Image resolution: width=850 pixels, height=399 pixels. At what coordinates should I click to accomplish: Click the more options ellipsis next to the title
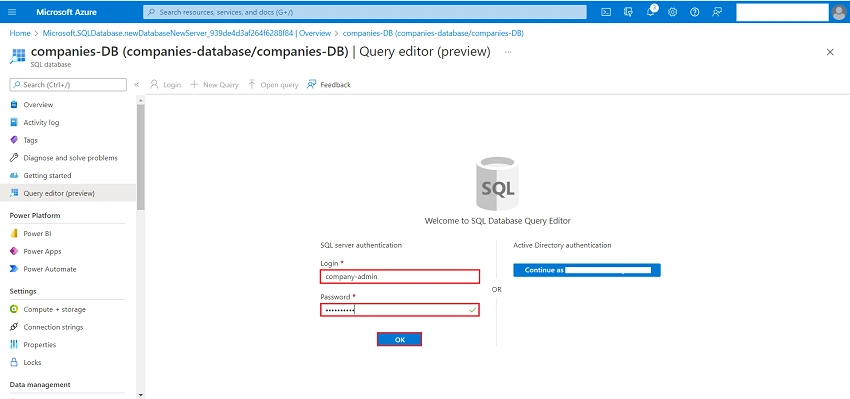point(508,52)
